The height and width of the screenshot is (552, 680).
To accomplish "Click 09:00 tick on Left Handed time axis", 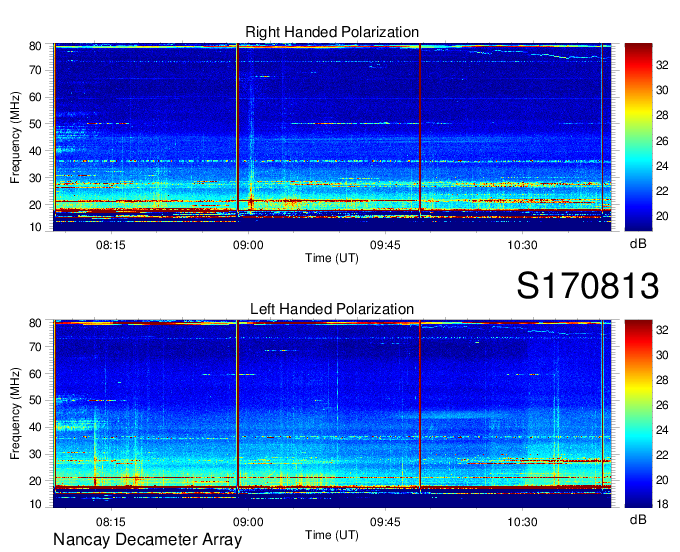I will [248, 522].
